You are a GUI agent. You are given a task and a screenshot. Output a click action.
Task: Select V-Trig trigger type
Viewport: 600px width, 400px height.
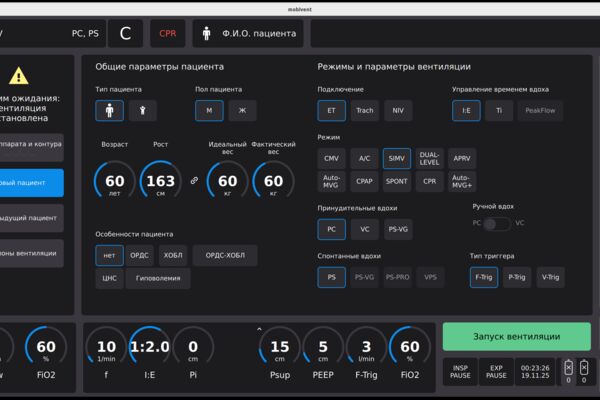pyautogui.click(x=550, y=277)
